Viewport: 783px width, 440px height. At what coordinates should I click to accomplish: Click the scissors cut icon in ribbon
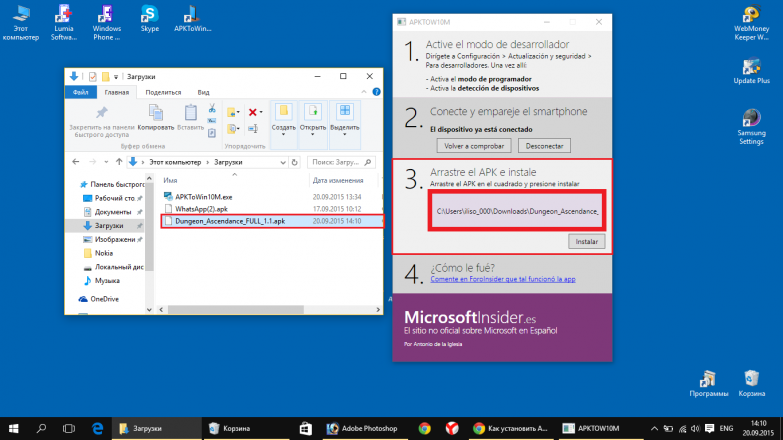coord(212,108)
